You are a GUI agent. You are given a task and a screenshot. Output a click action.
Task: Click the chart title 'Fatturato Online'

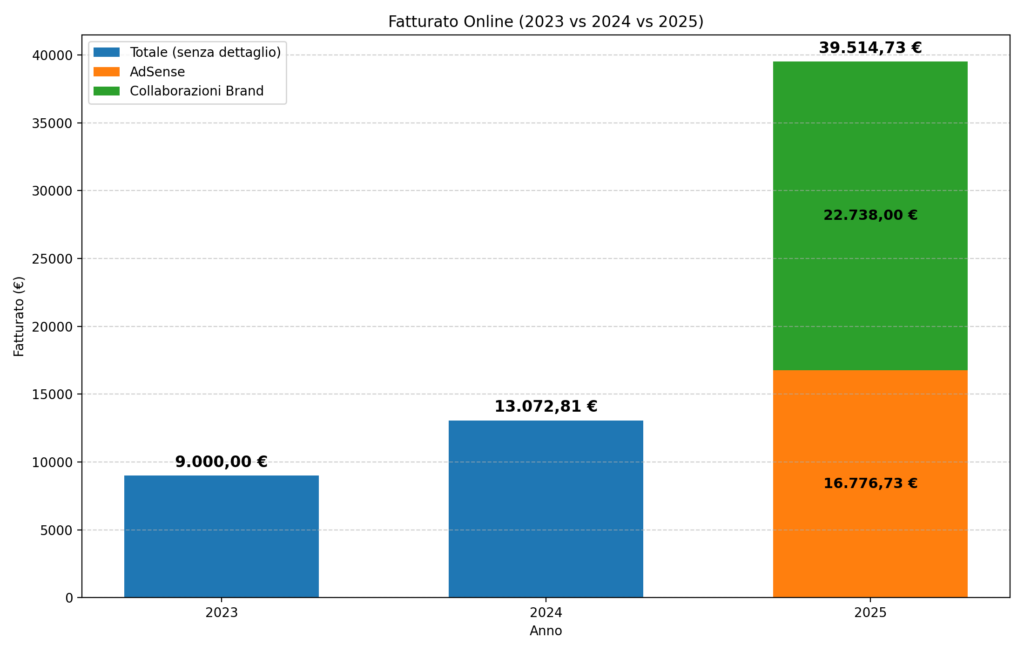pyautogui.click(x=545, y=21)
